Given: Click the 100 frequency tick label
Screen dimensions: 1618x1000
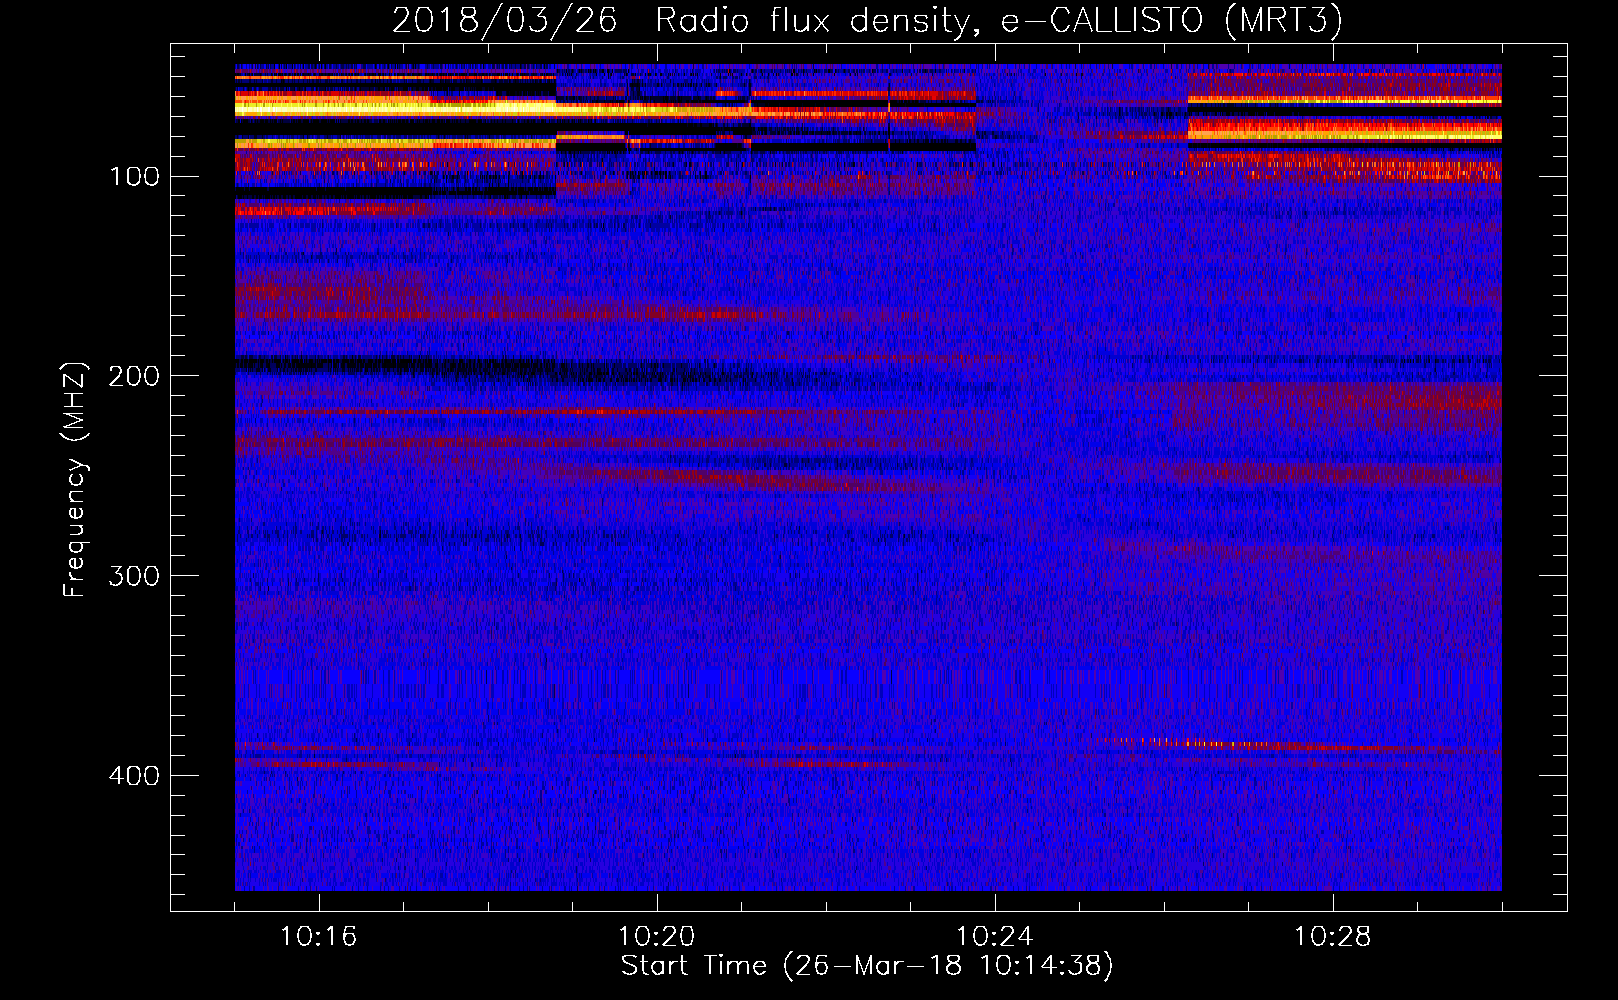Looking at the screenshot, I should (x=135, y=177).
